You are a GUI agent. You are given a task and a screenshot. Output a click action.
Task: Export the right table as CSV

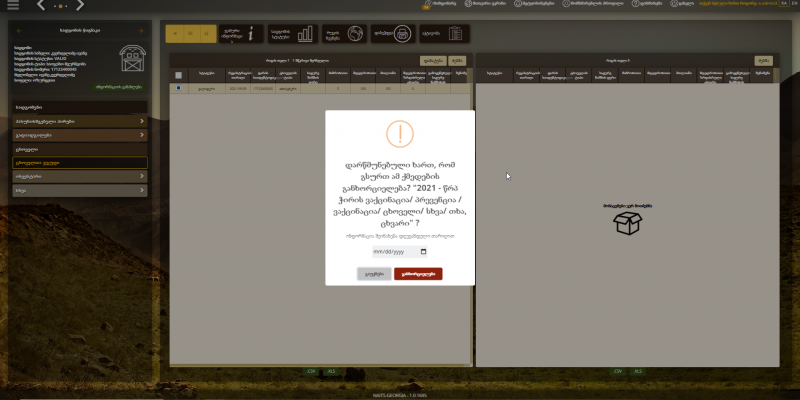tap(617, 371)
